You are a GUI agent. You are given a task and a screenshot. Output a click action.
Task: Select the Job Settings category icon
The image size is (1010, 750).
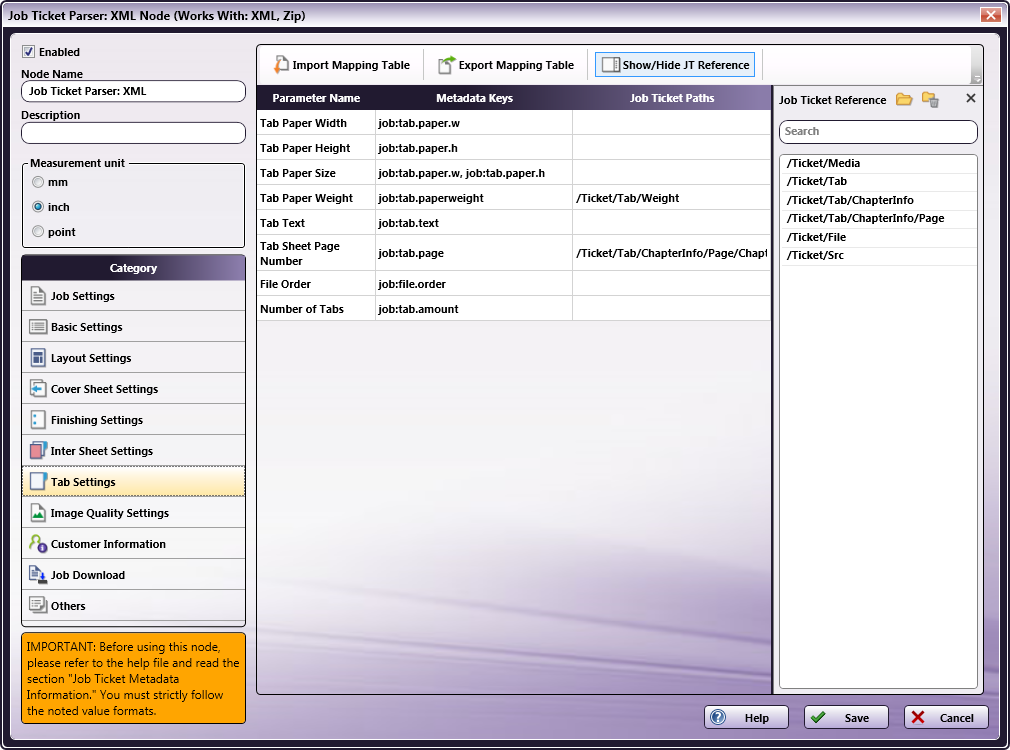click(x=38, y=296)
